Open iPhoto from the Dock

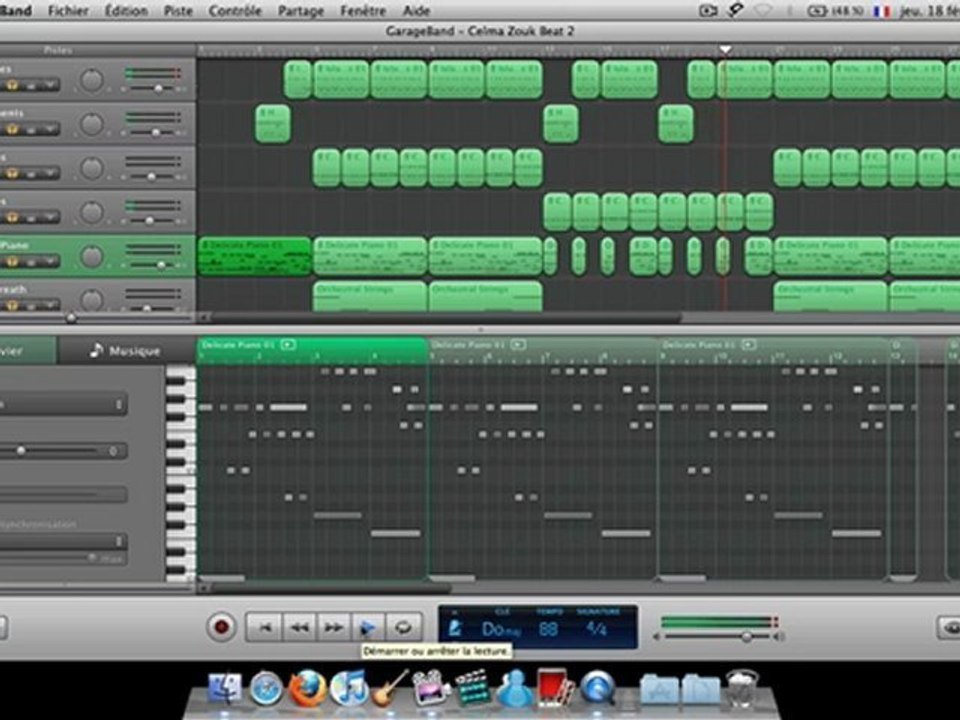(x=432, y=688)
